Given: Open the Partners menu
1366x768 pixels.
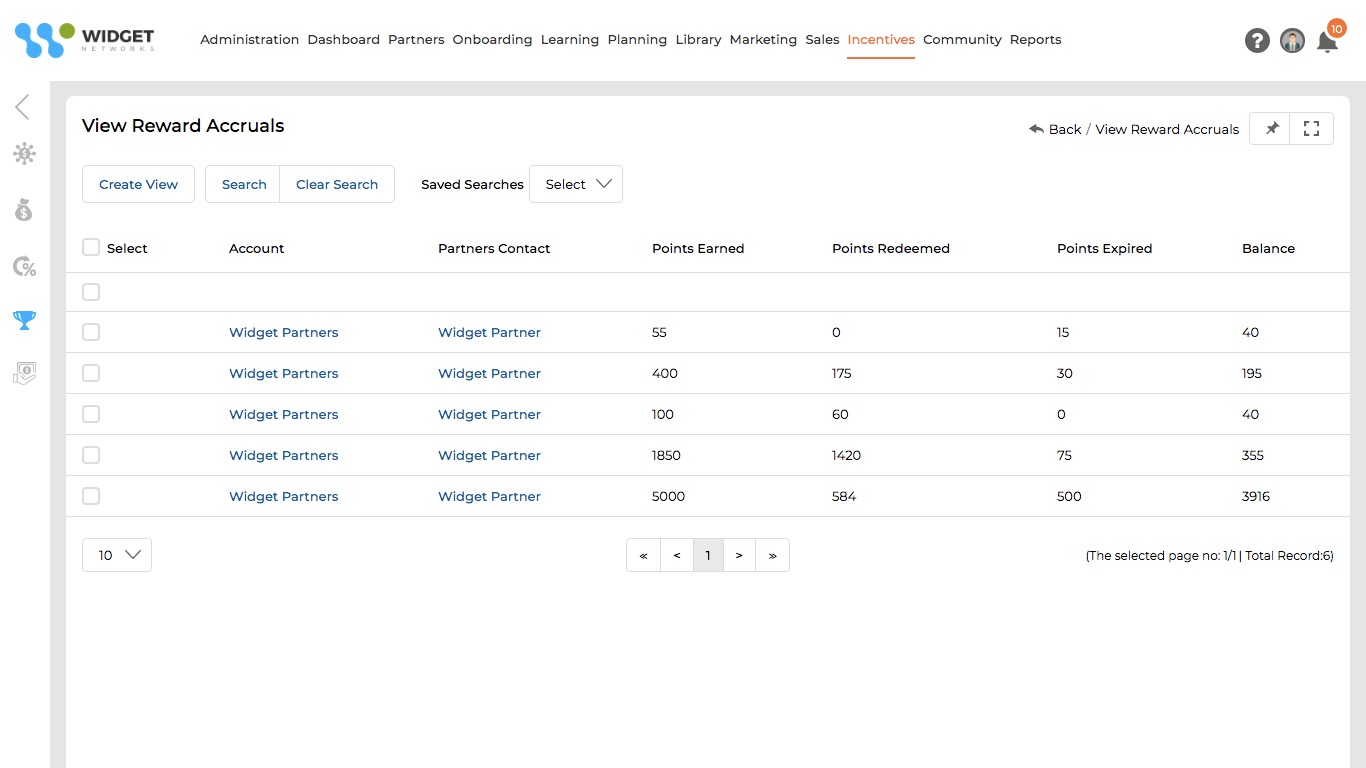Looking at the screenshot, I should (x=416, y=40).
